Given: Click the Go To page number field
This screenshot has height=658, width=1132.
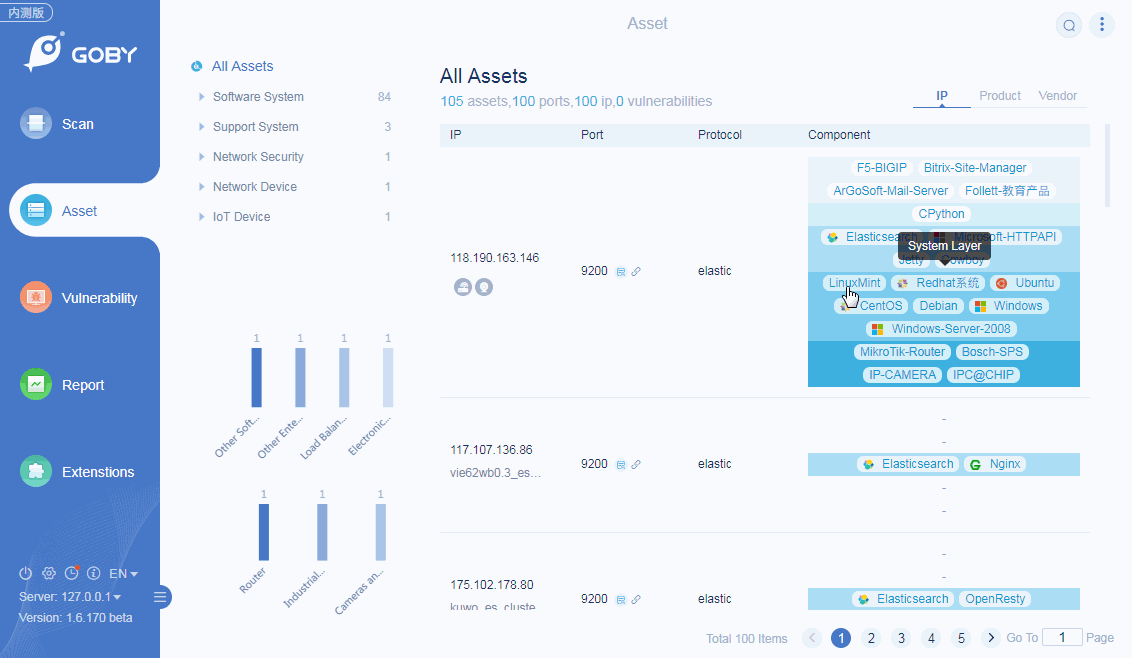Looking at the screenshot, I should coord(1062,637).
